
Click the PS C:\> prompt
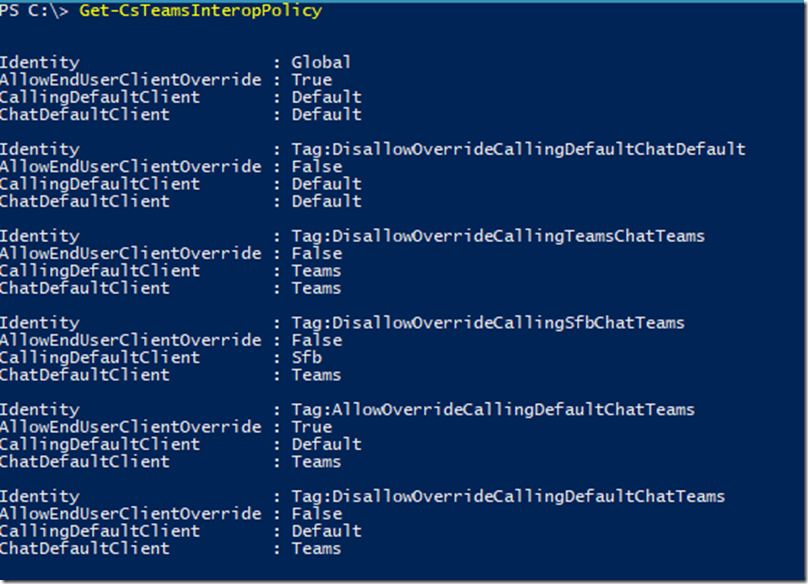(x=34, y=10)
